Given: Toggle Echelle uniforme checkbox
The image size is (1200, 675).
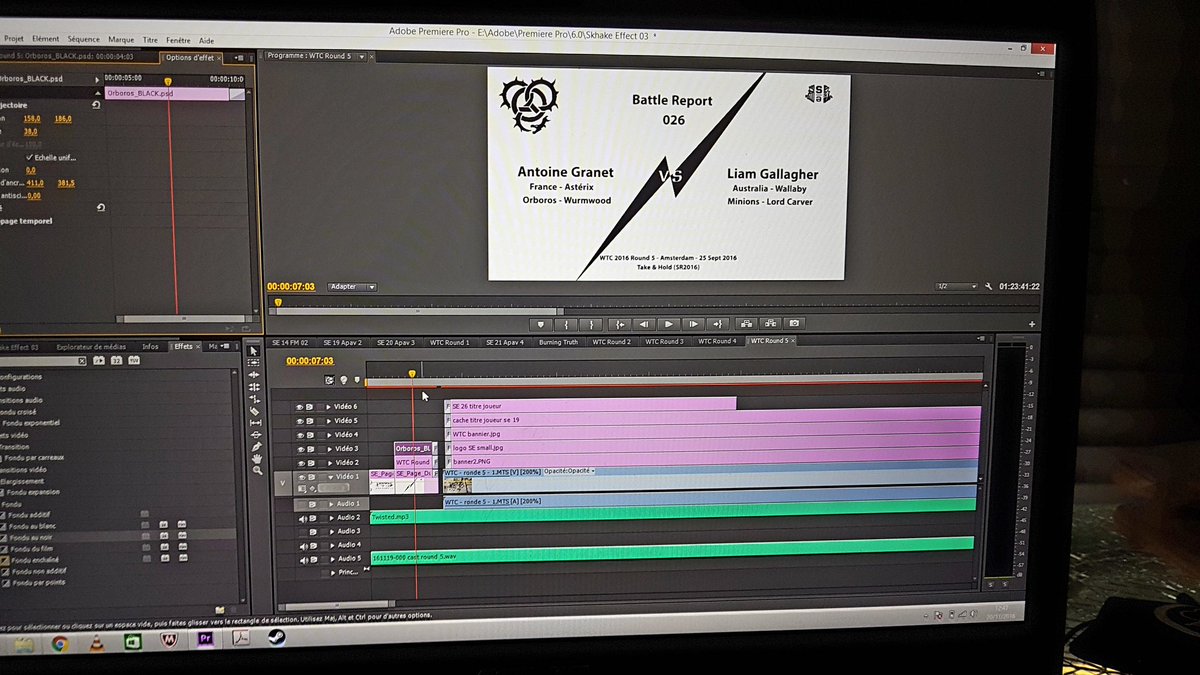Looking at the screenshot, I should [x=29, y=157].
